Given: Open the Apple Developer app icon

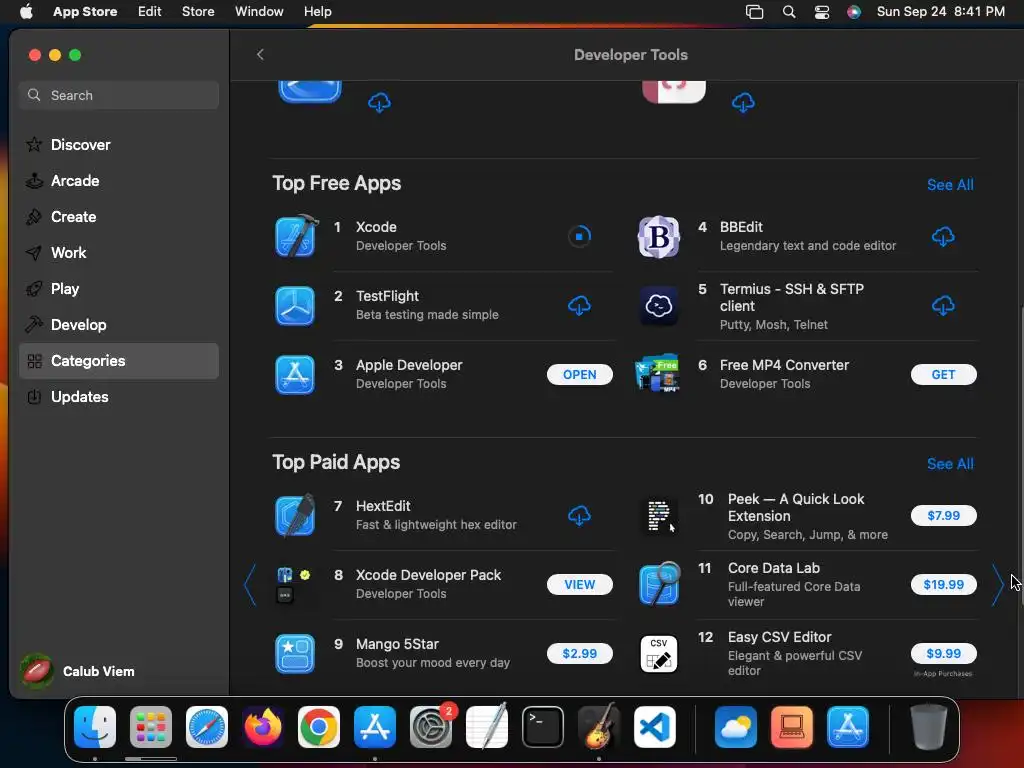Looking at the screenshot, I should (295, 375).
